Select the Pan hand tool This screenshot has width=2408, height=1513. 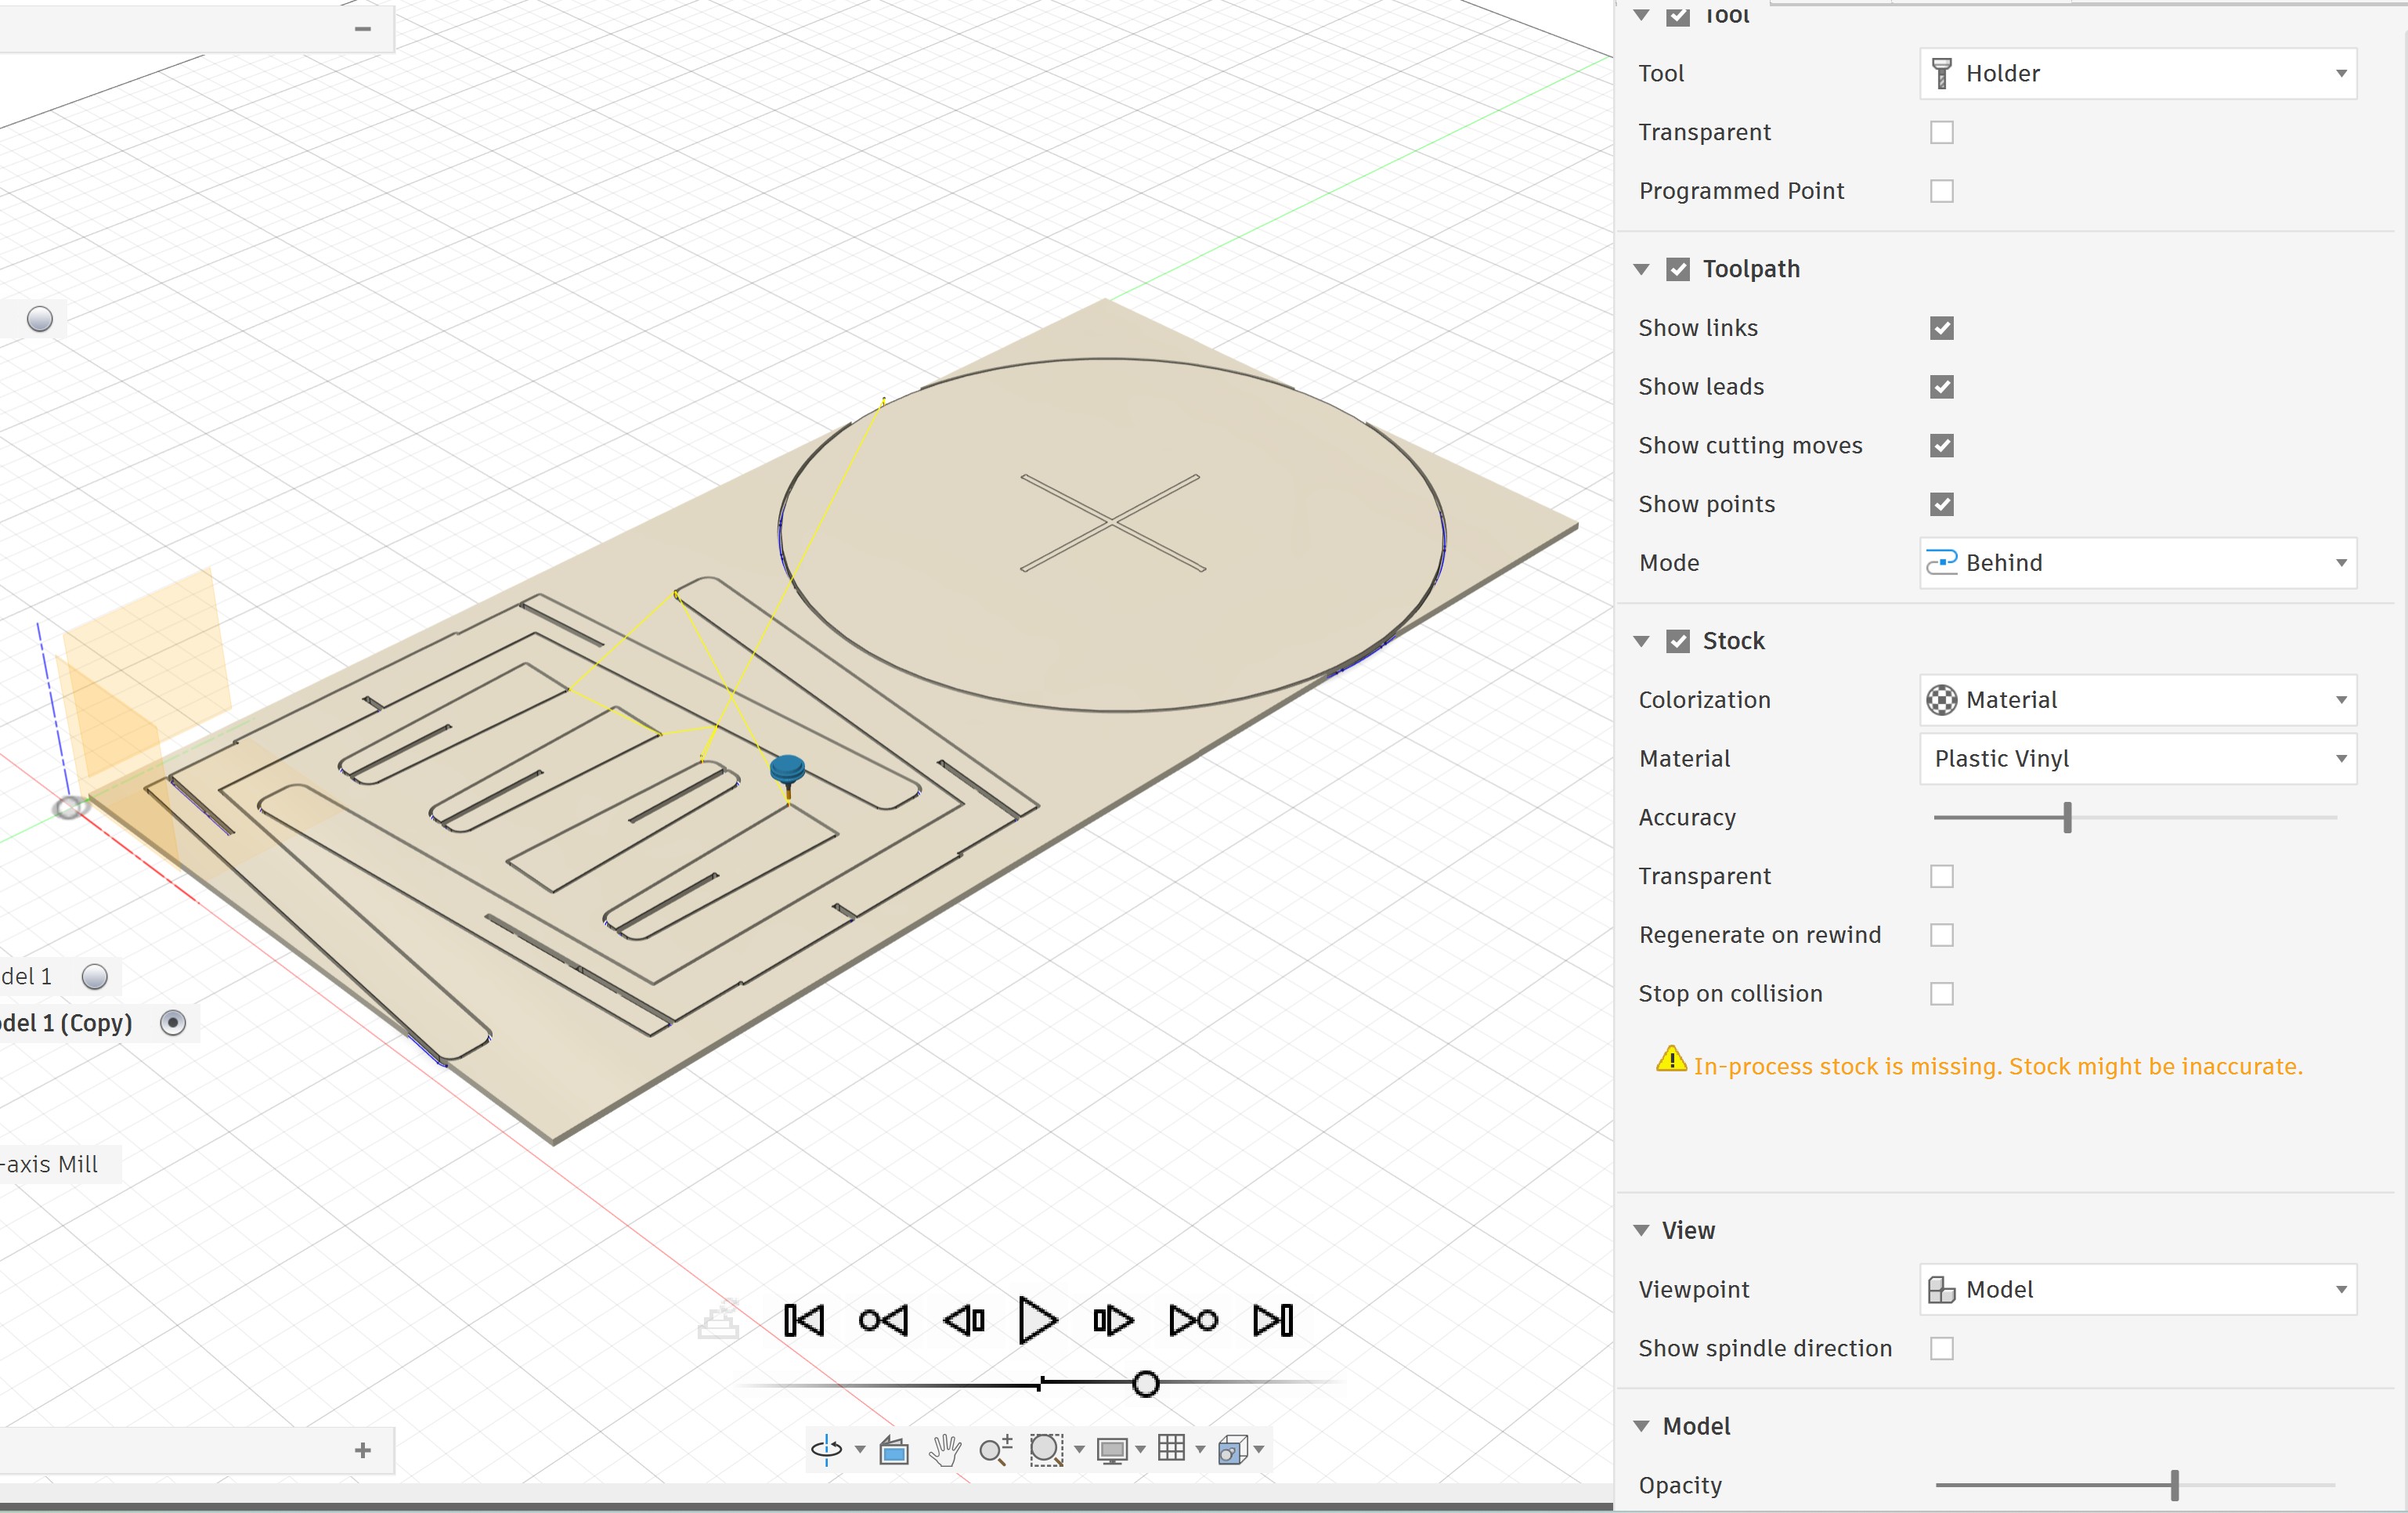pyautogui.click(x=944, y=1449)
